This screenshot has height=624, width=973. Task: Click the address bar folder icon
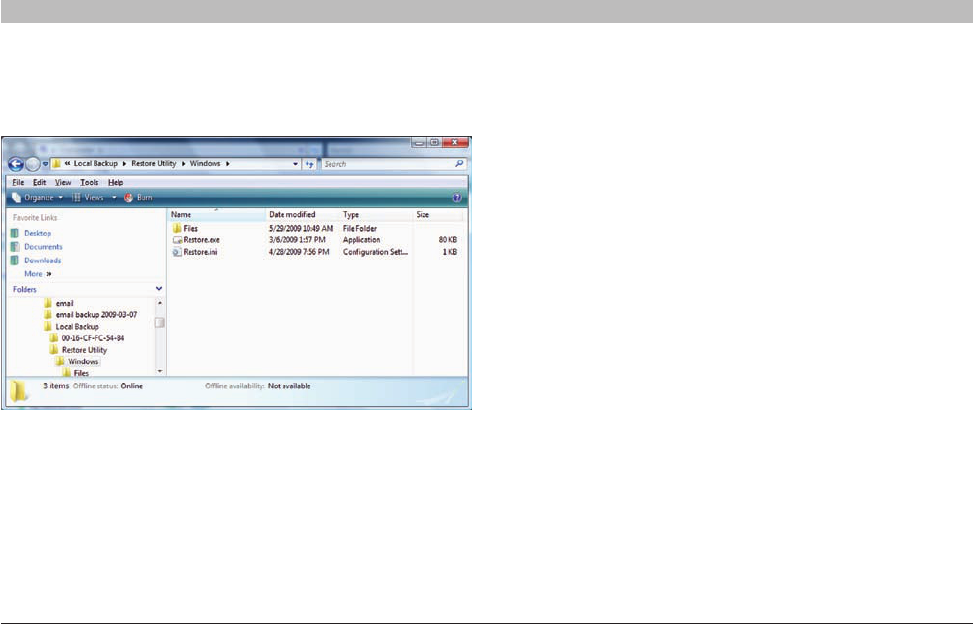point(56,164)
